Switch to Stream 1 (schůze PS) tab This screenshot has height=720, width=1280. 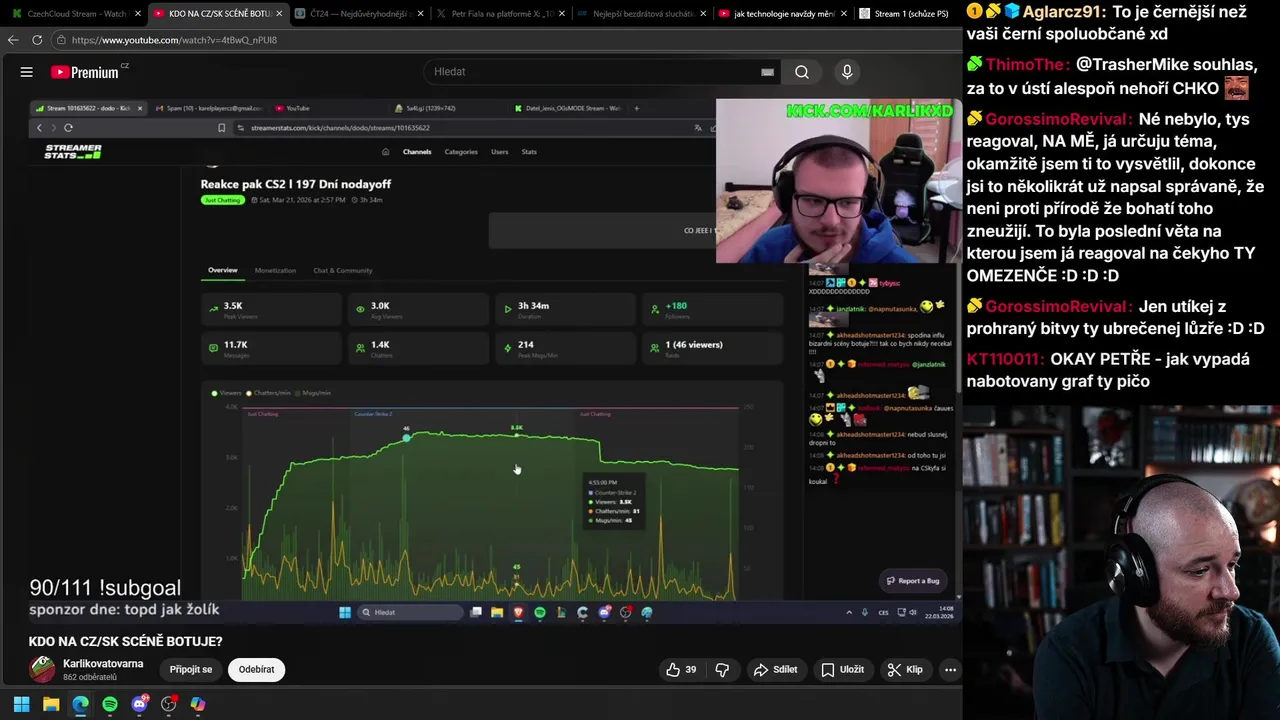pyautogui.click(x=908, y=14)
